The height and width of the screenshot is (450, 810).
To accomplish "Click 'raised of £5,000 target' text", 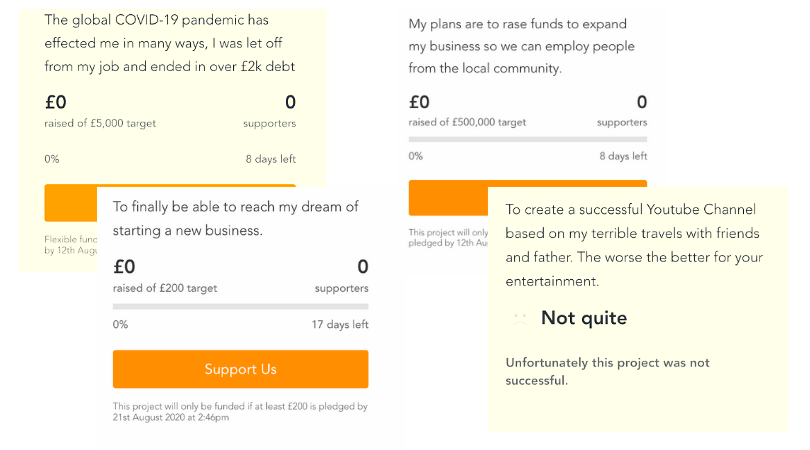I will [100, 123].
